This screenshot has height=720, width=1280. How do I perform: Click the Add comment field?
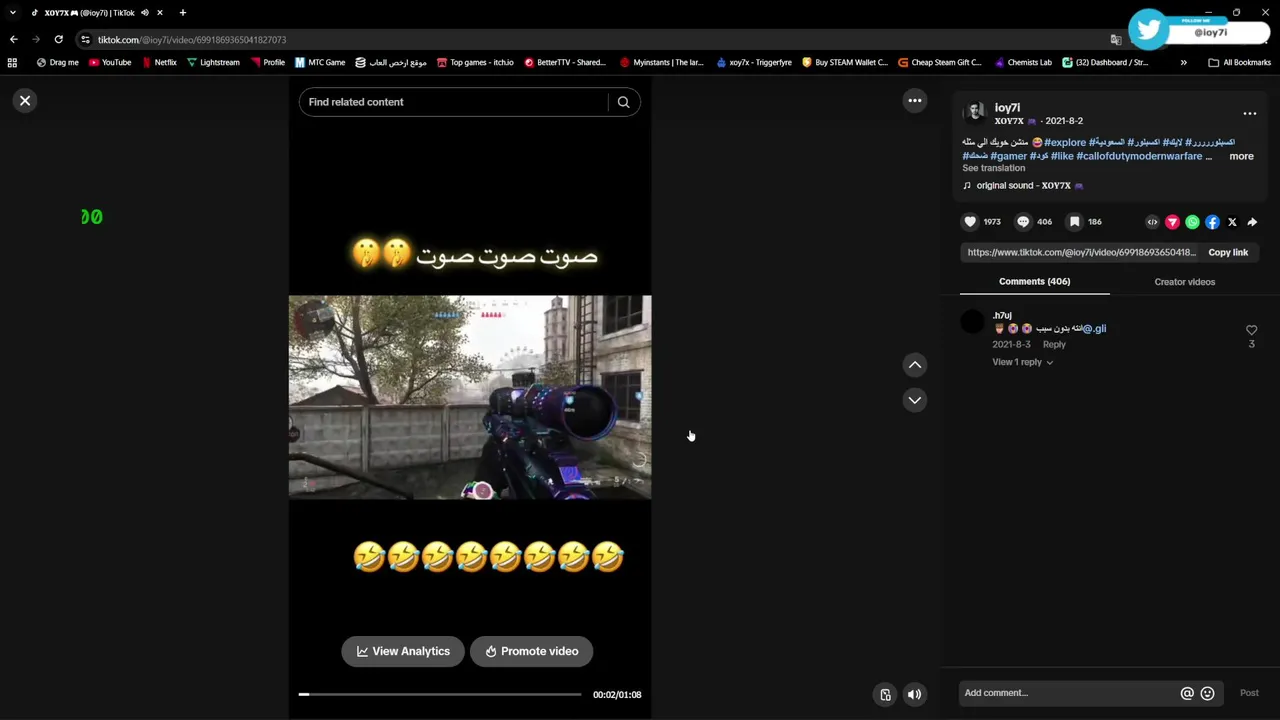[x=1068, y=693]
